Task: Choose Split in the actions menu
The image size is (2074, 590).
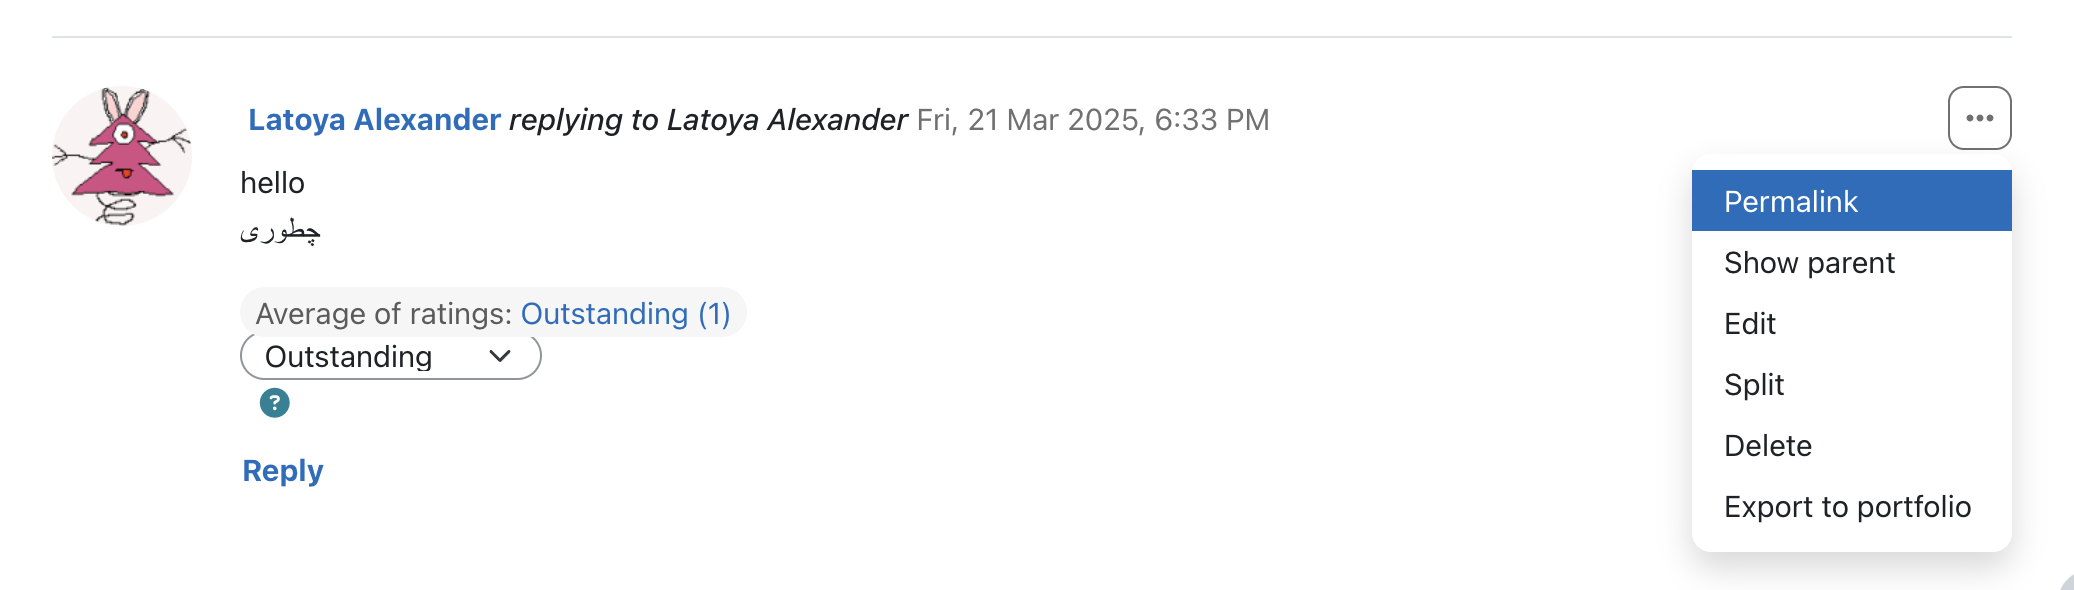Action: (x=1851, y=384)
